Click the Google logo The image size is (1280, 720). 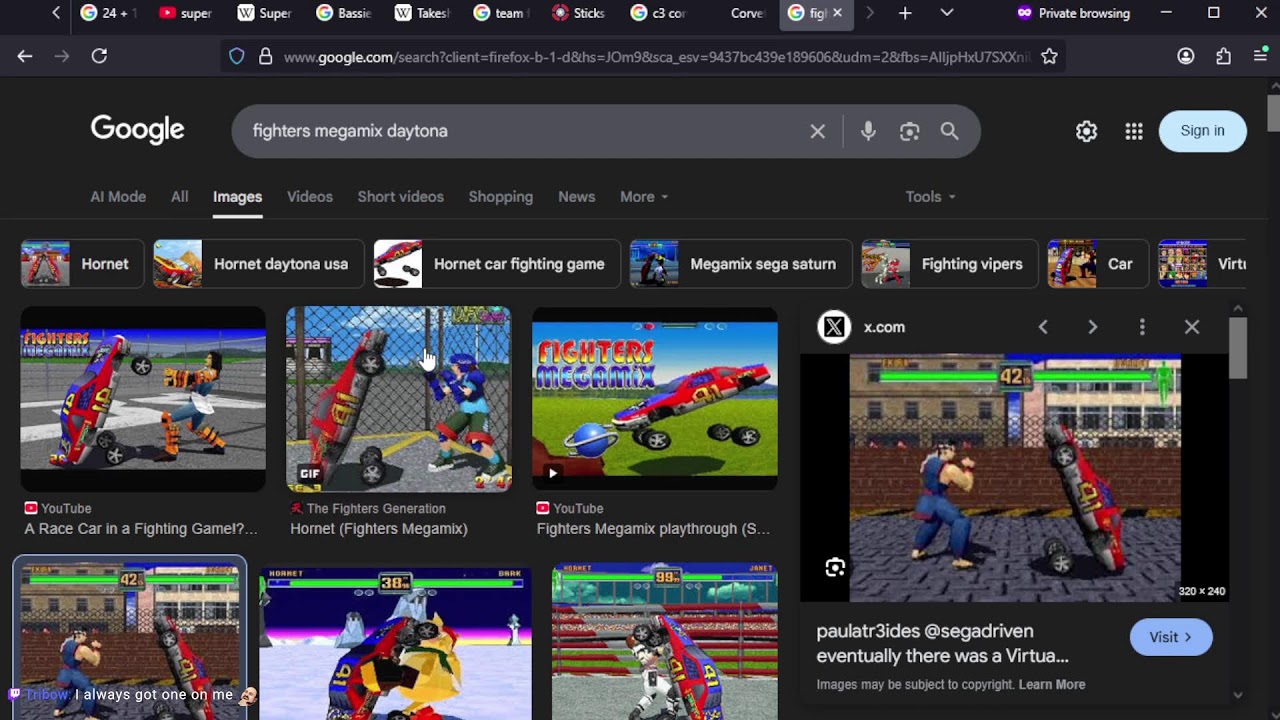[x=137, y=130]
